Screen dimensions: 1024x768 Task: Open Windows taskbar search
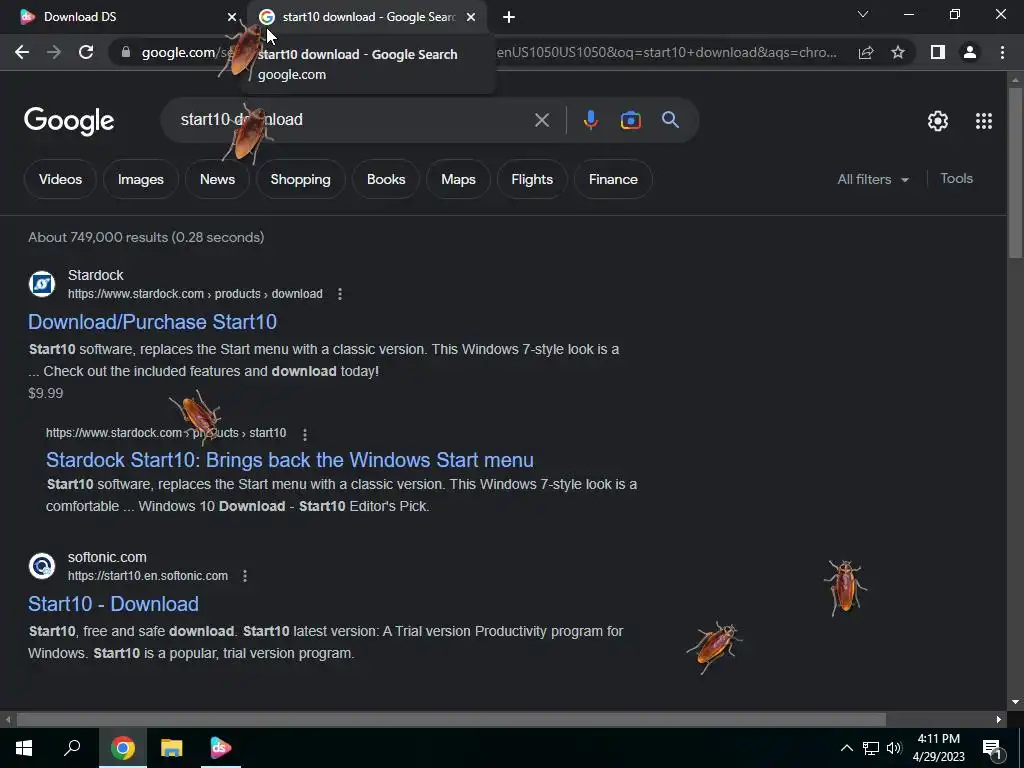72,748
